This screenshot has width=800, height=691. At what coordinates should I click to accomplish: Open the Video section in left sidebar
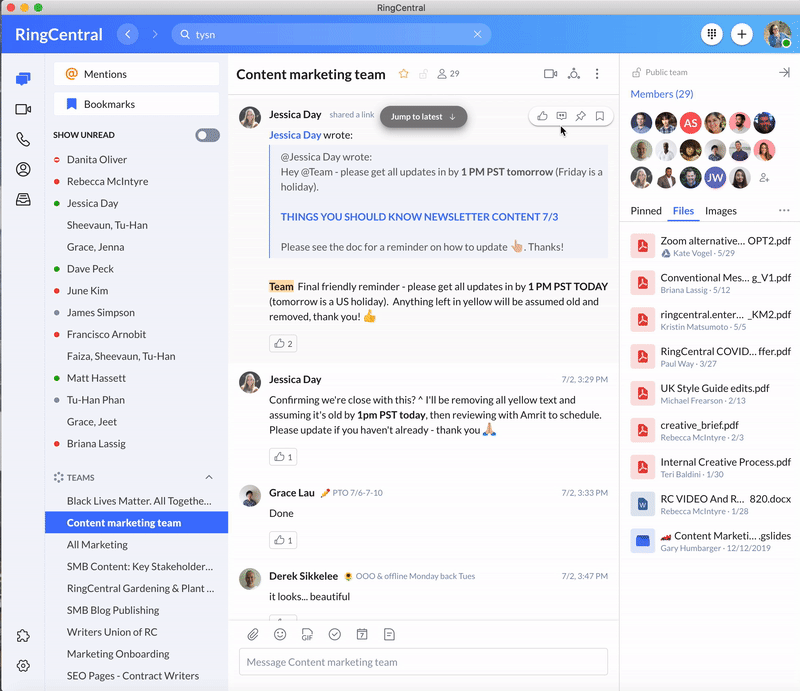click(x=23, y=109)
